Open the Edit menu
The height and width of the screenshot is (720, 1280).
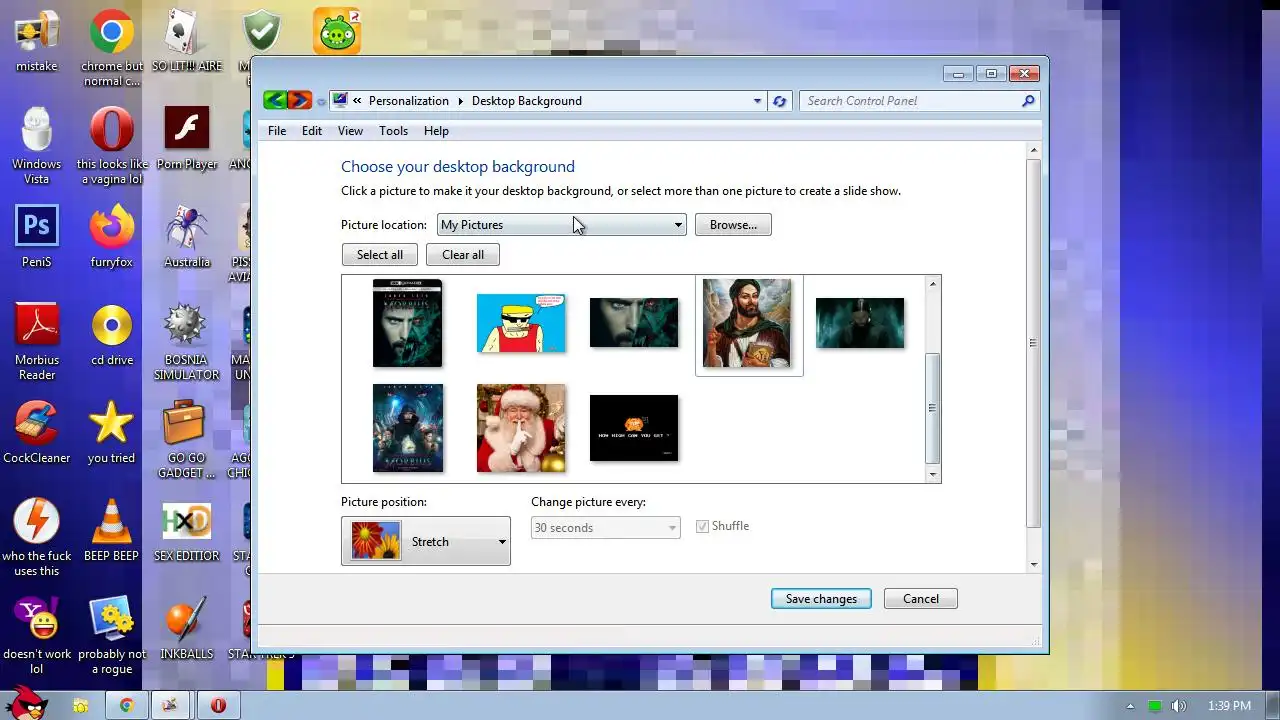click(x=312, y=131)
